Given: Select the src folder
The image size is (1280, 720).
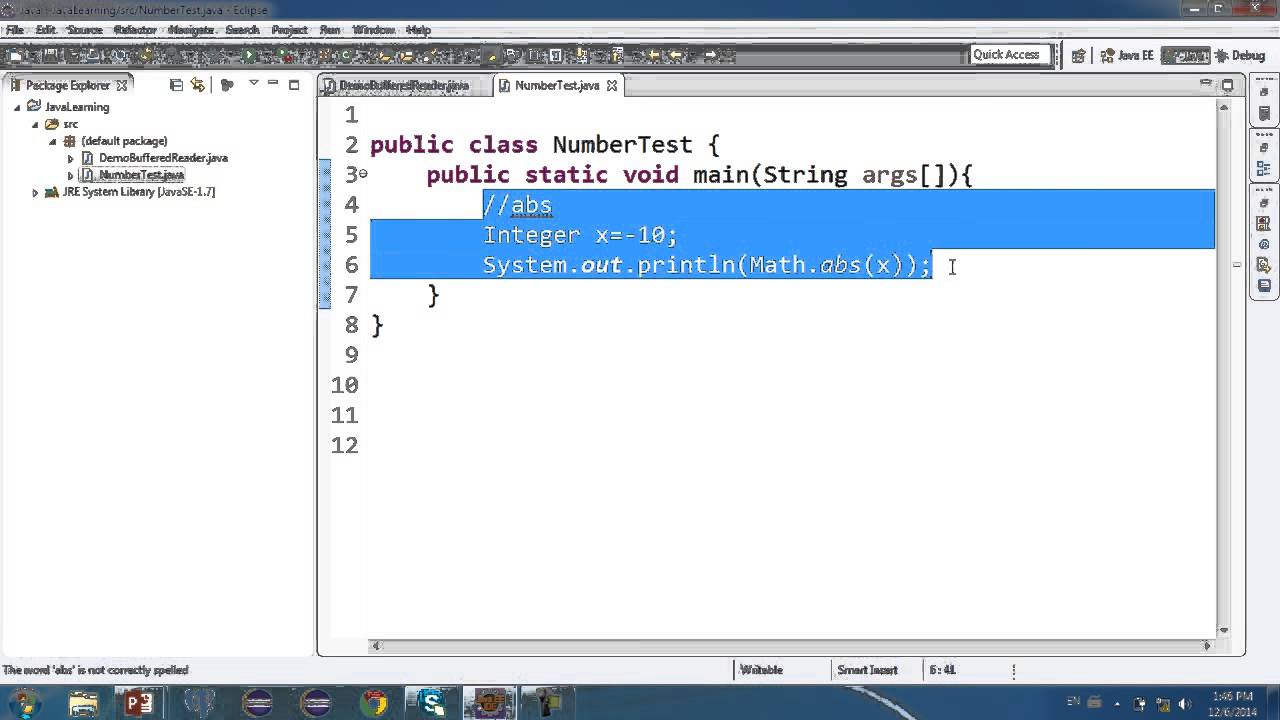Looking at the screenshot, I should (x=70, y=124).
